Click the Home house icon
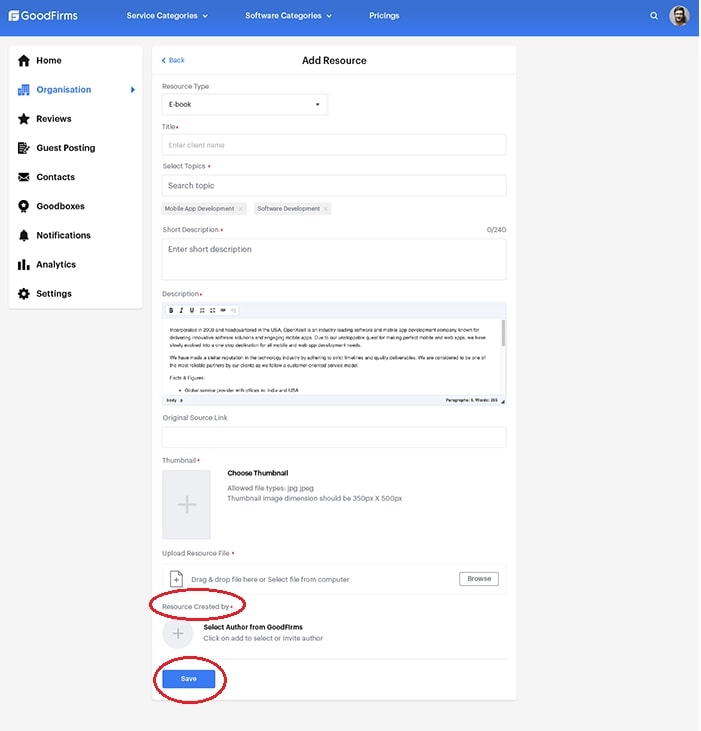Viewport: 701px width, 731px height. (x=24, y=61)
